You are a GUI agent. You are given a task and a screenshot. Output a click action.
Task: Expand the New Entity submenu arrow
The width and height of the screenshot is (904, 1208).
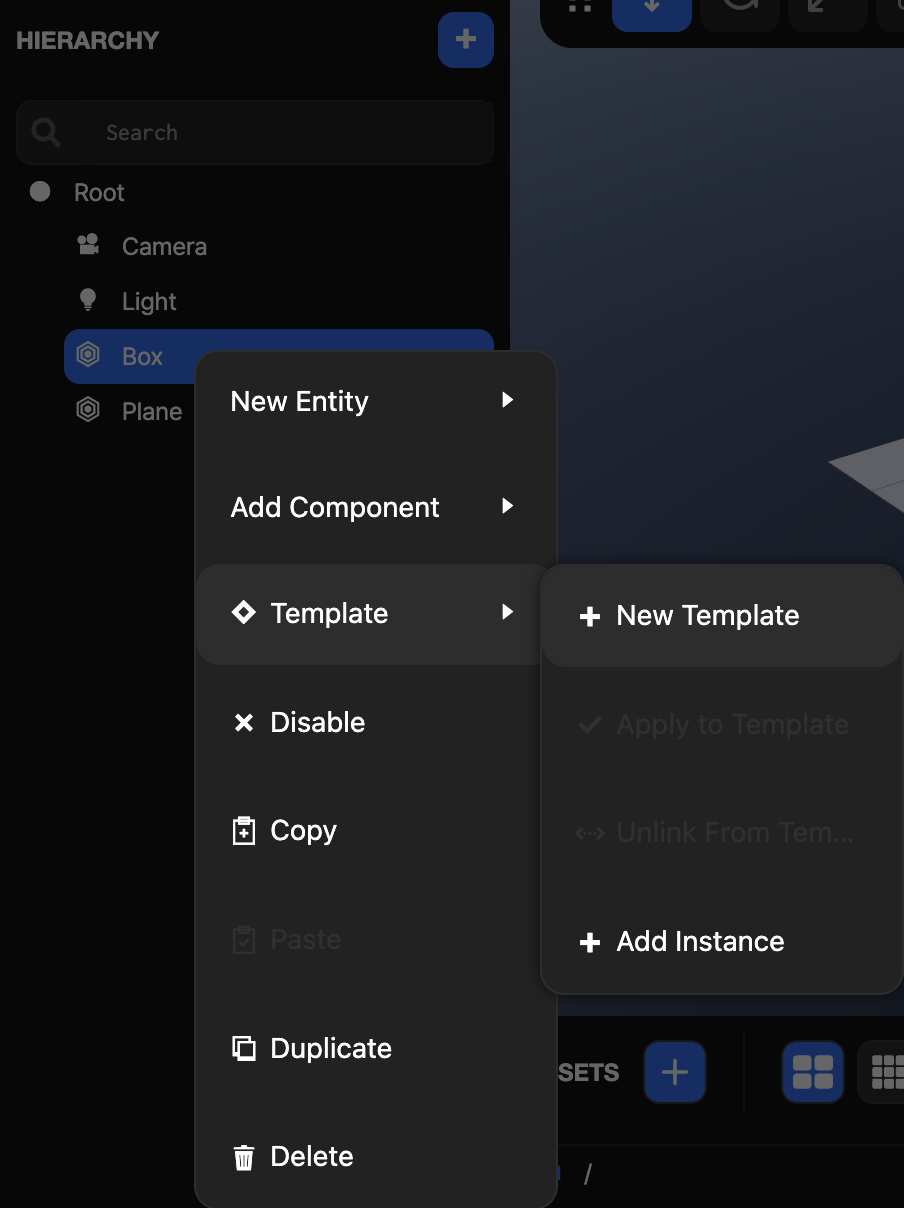pyautogui.click(x=507, y=400)
